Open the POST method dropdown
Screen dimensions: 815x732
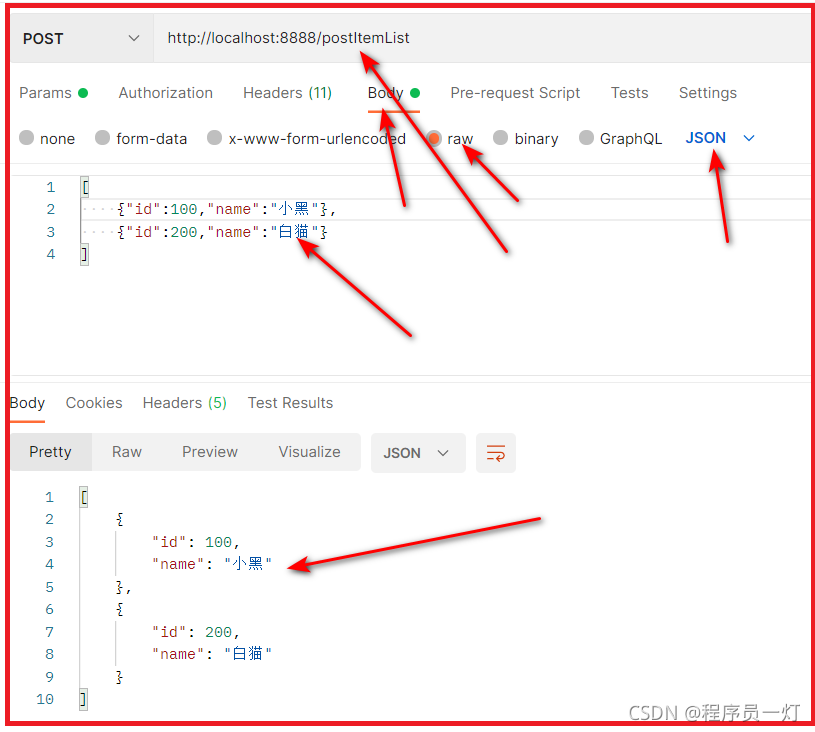(80, 38)
